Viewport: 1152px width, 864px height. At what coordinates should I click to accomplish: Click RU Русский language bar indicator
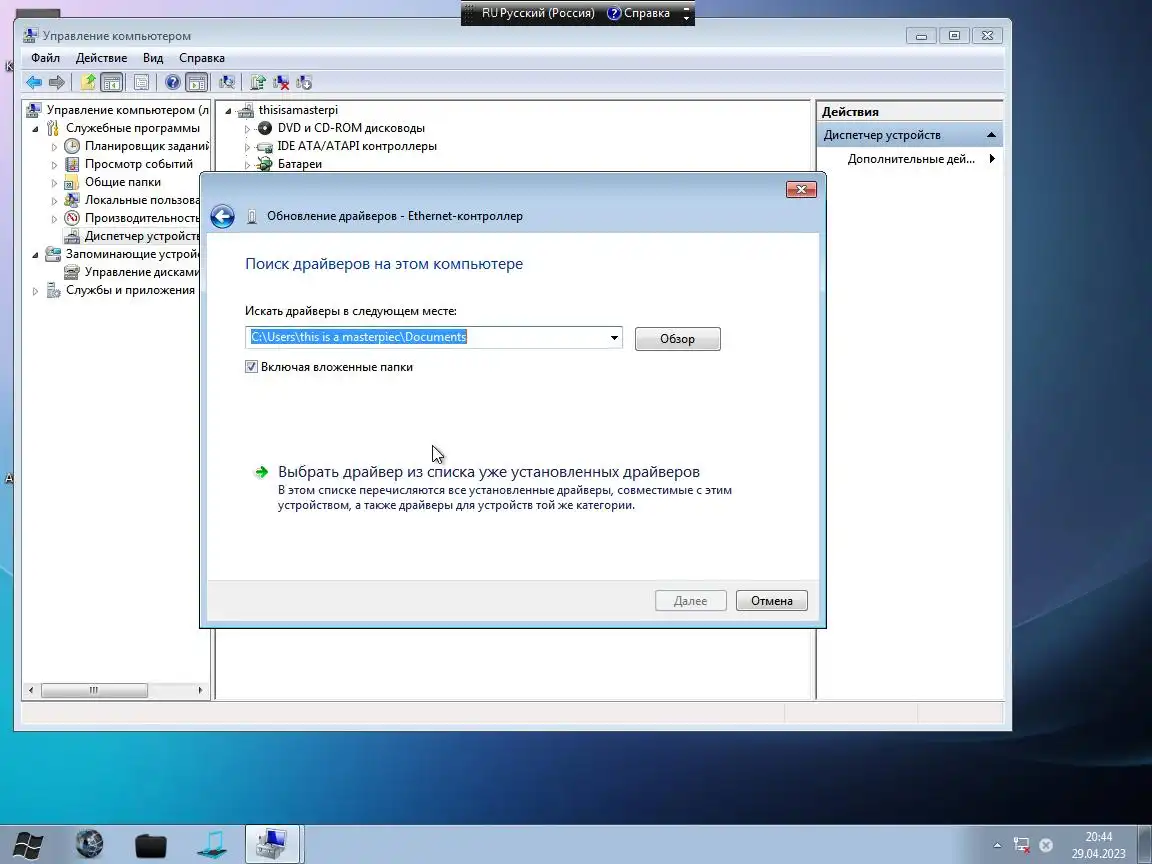[x=538, y=13]
